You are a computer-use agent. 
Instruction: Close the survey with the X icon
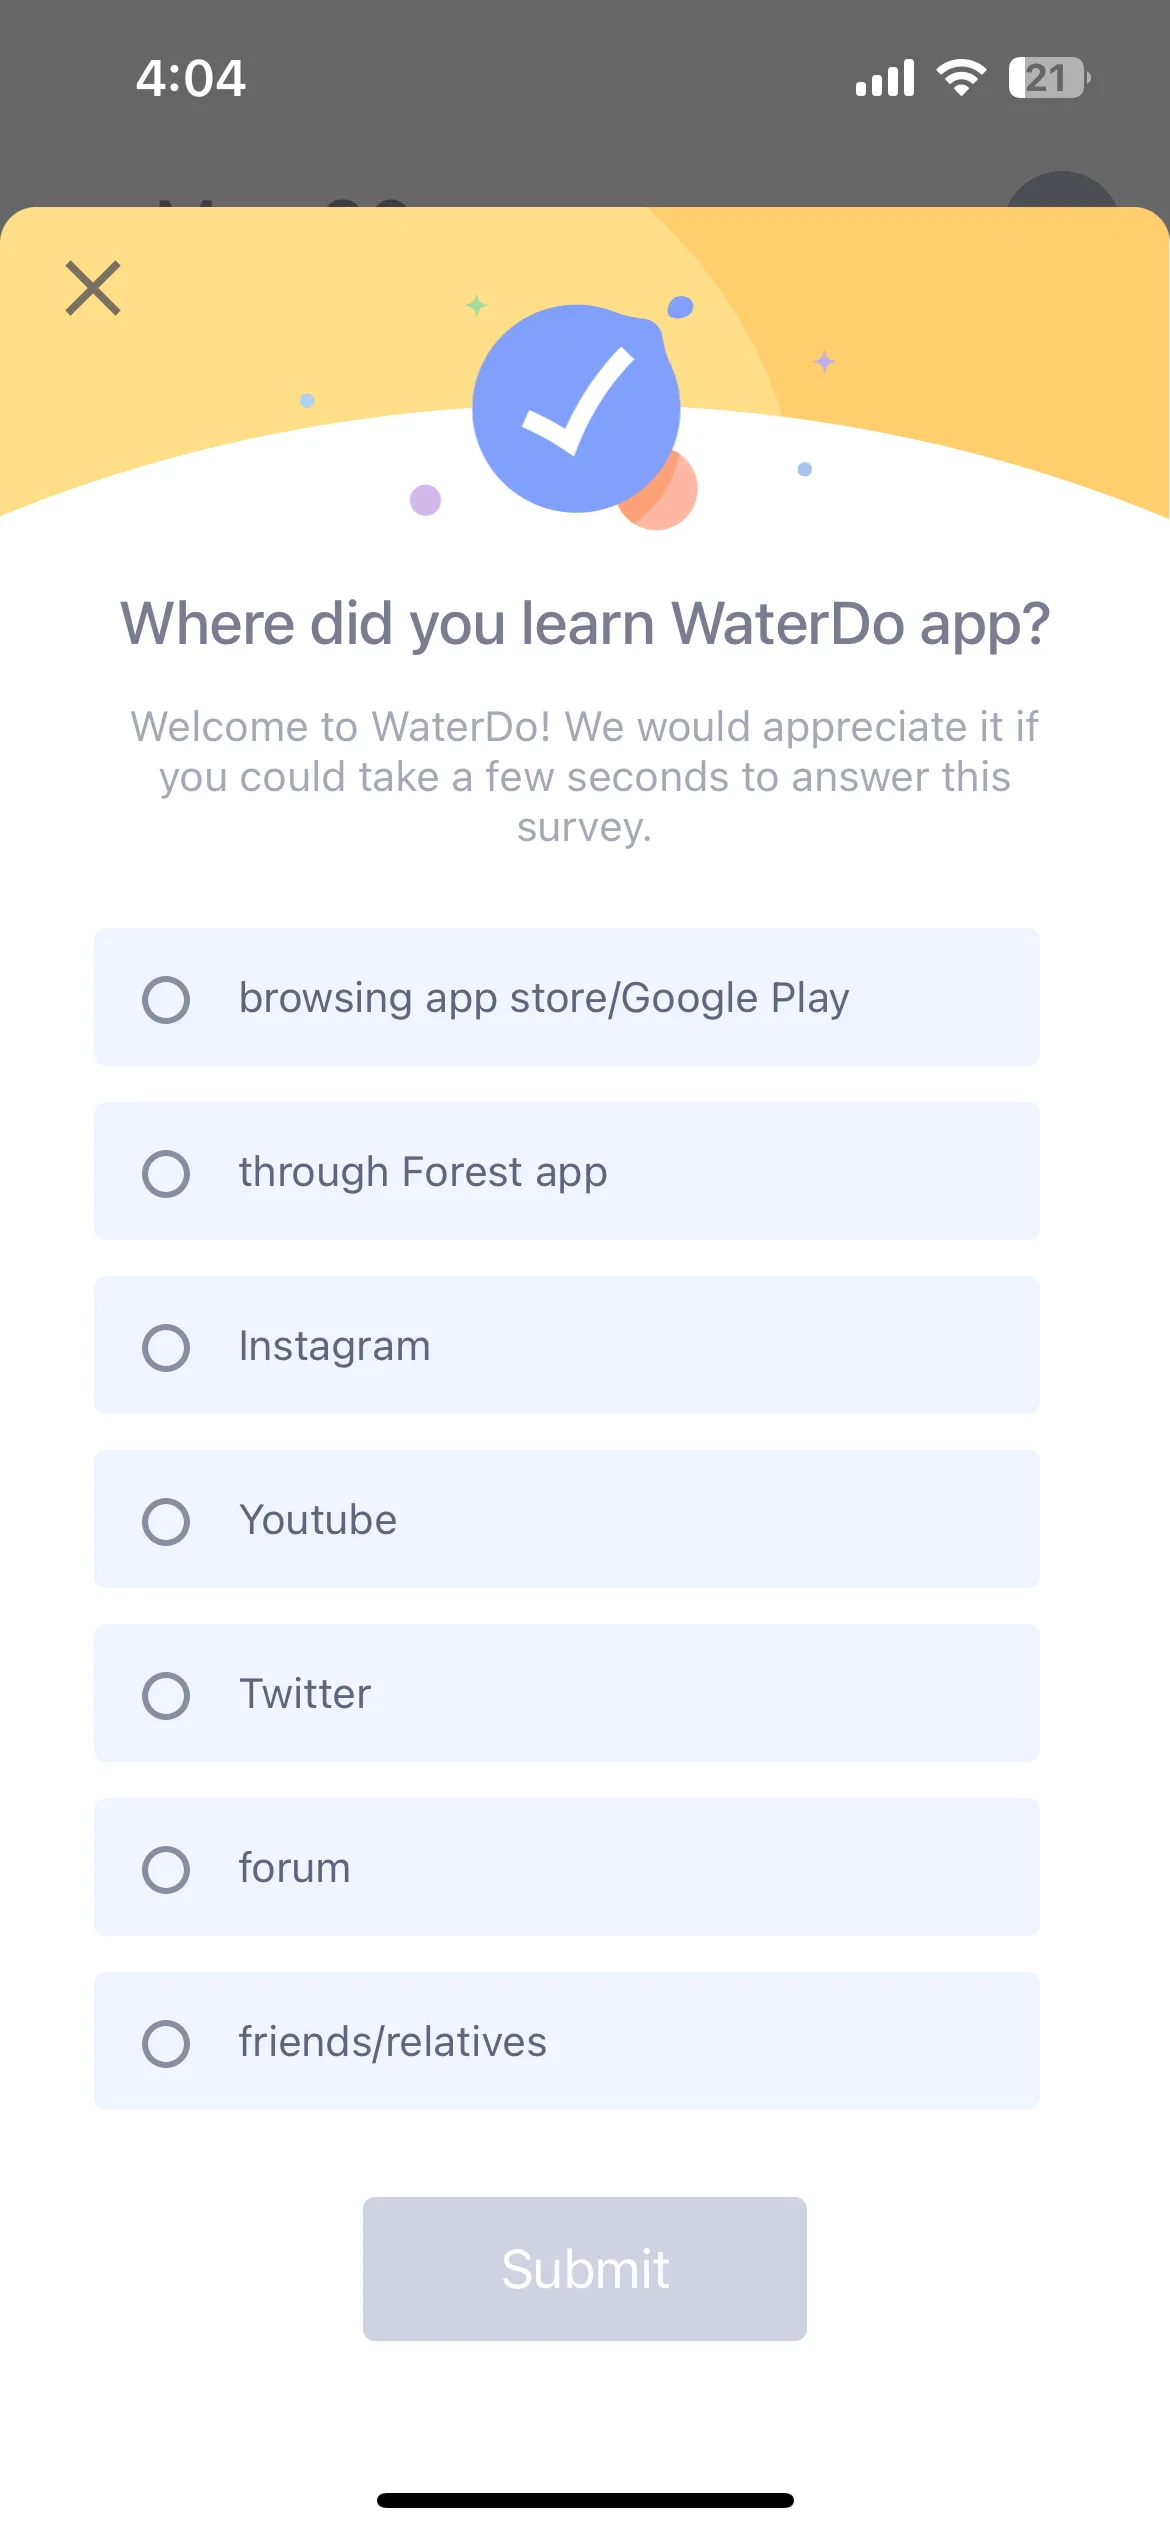[93, 288]
